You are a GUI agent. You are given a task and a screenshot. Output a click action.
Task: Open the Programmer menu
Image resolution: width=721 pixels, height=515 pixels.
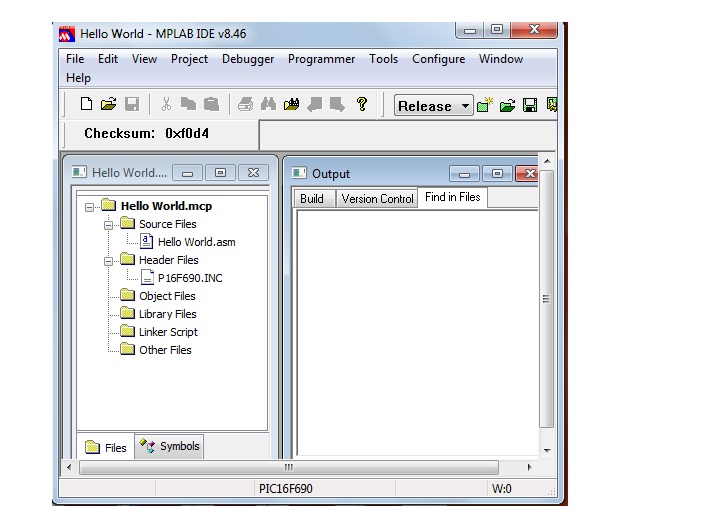pos(321,59)
